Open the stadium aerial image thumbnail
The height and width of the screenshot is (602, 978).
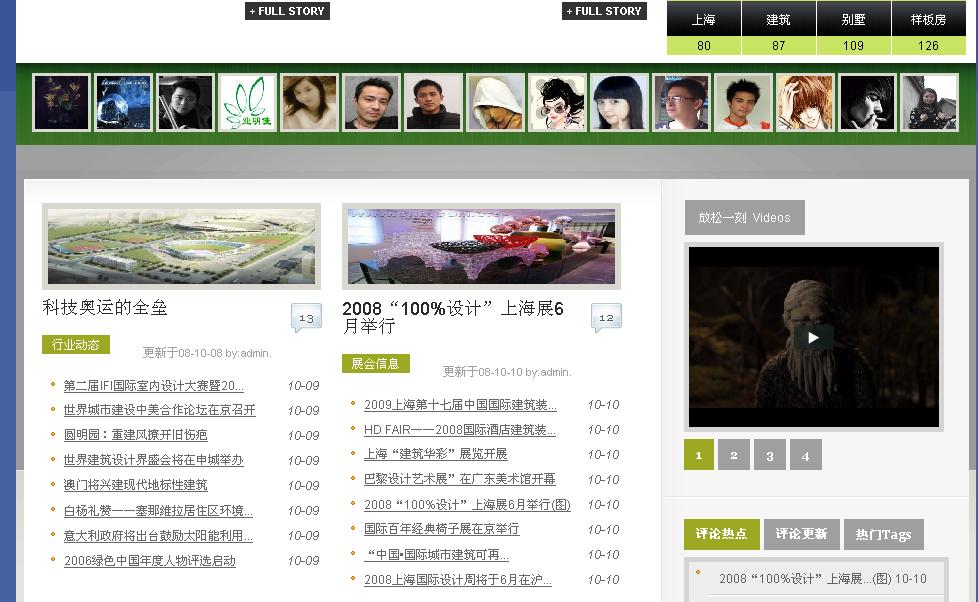182,246
